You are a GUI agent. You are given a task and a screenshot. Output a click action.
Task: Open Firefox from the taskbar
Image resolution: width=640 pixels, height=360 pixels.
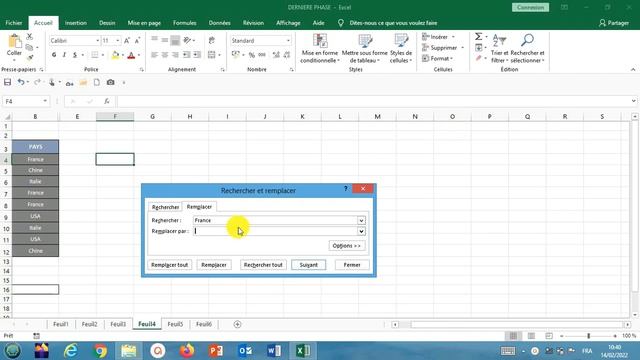tap(187, 351)
